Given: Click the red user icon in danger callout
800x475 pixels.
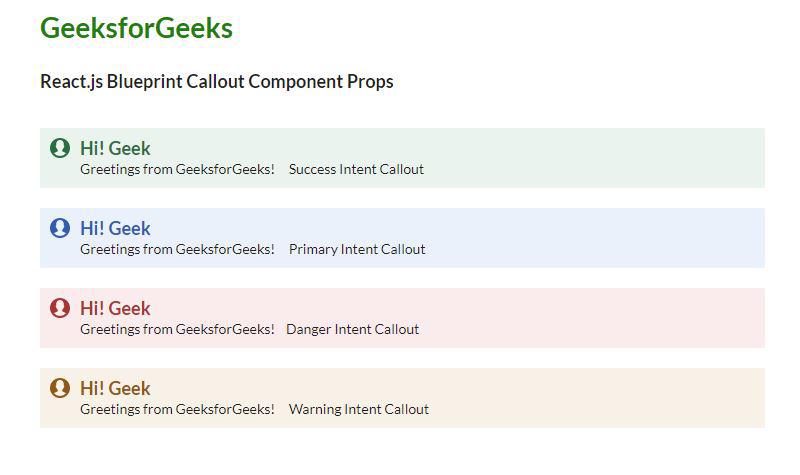Looking at the screenshot, I should pos(60,308).
